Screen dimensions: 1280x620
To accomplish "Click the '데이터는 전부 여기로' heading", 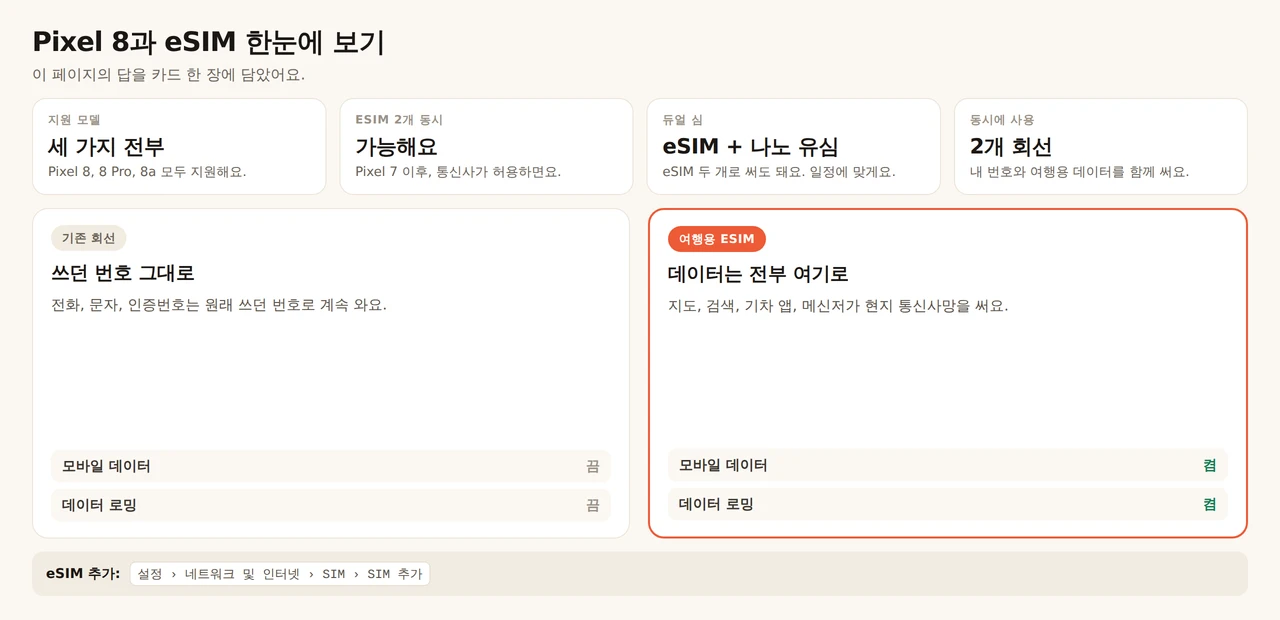I will tap(758, 274).
